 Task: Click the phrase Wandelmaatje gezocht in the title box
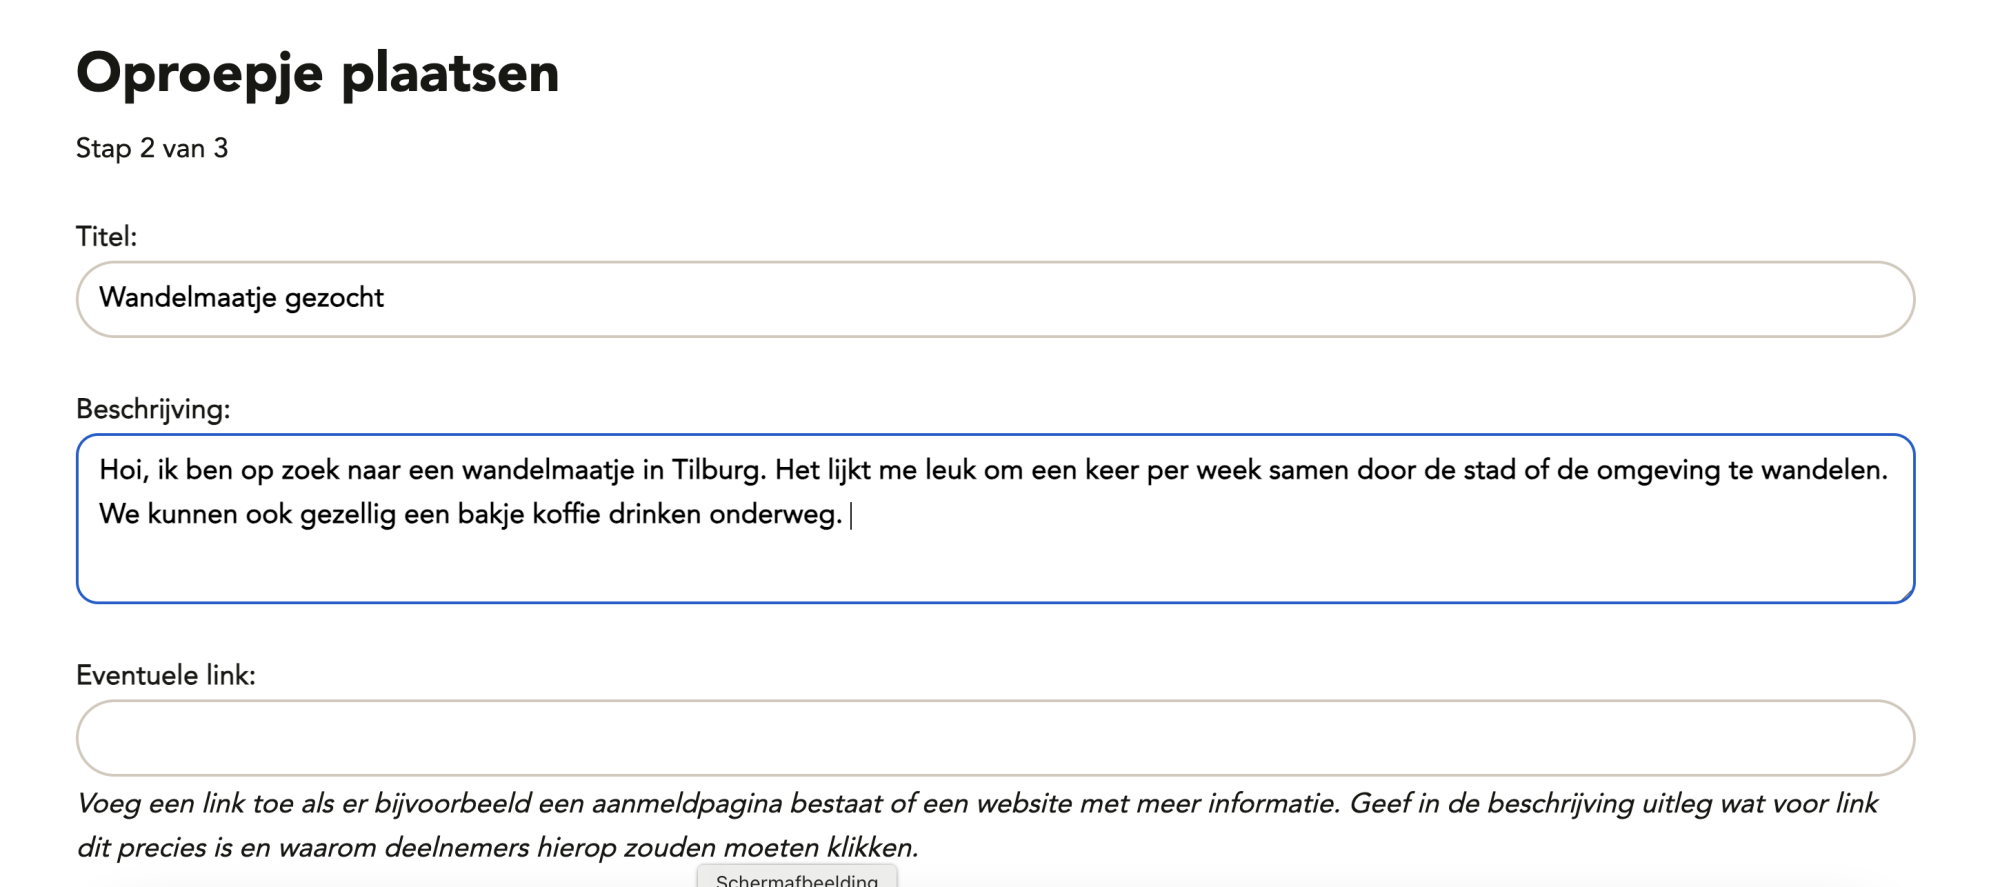point(241,297)
